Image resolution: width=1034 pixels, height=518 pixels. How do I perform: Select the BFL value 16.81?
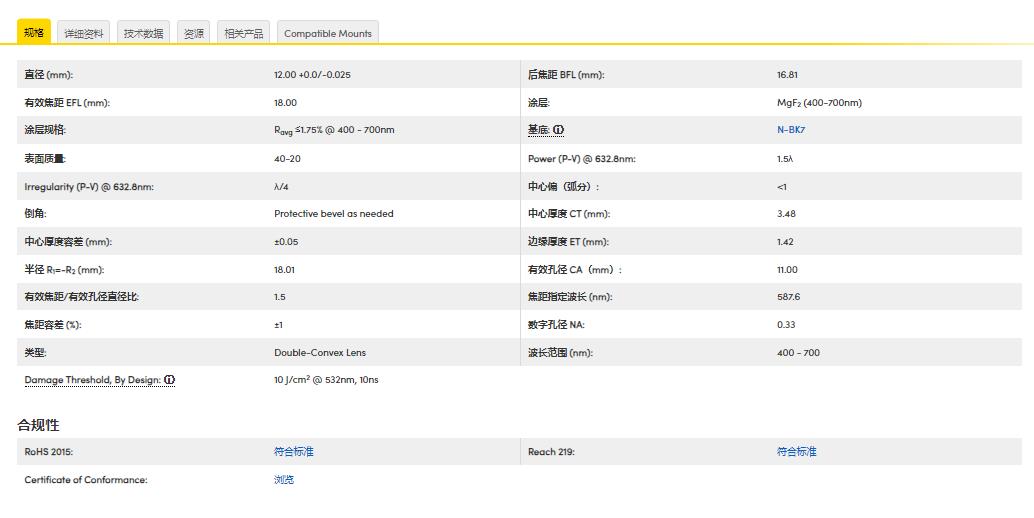click(x=787, y=74)
